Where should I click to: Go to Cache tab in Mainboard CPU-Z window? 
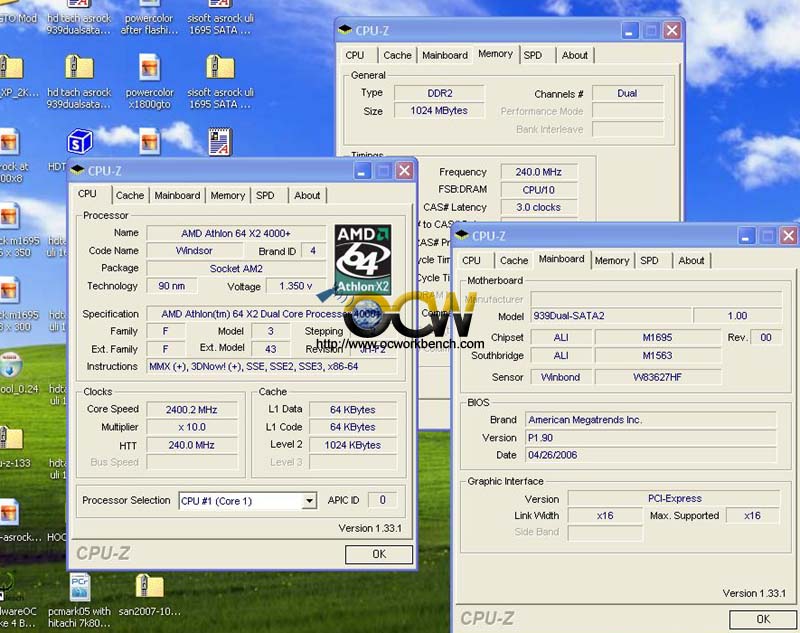coord(514,261)
